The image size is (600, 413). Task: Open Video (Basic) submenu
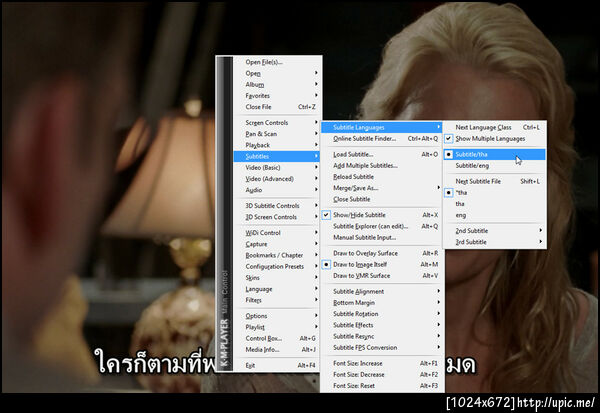(x=276, y=168)
